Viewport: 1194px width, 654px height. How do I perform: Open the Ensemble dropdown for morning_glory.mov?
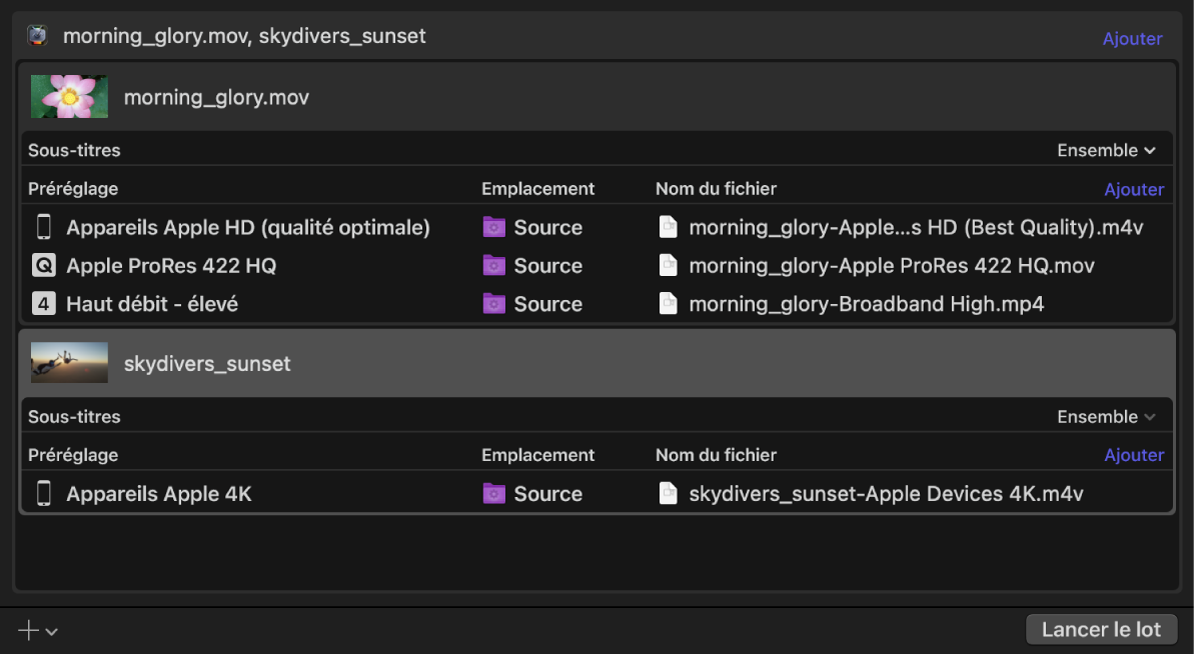(1106, 151)
